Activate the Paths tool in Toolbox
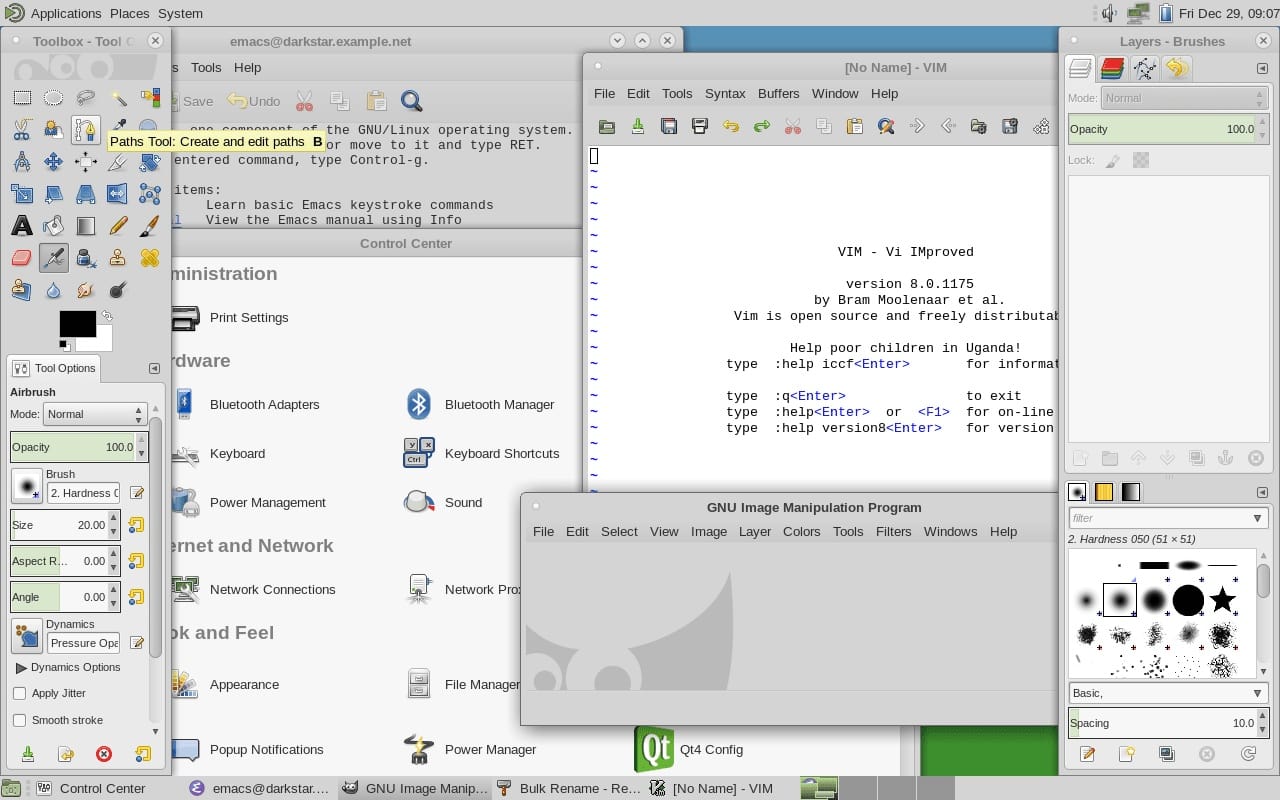 (86, 130)
